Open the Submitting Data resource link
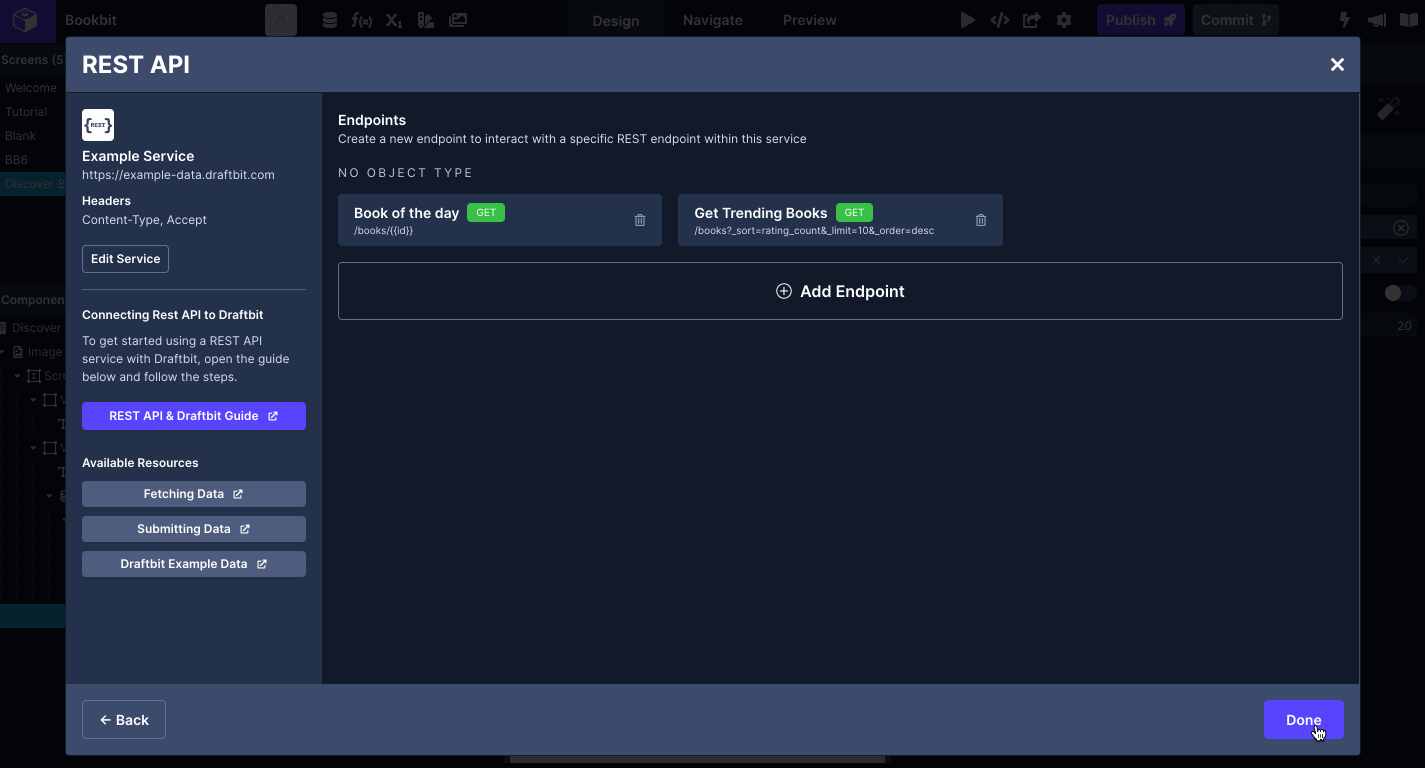Viewport: 1425px width, 768px height. click(194, 529)
